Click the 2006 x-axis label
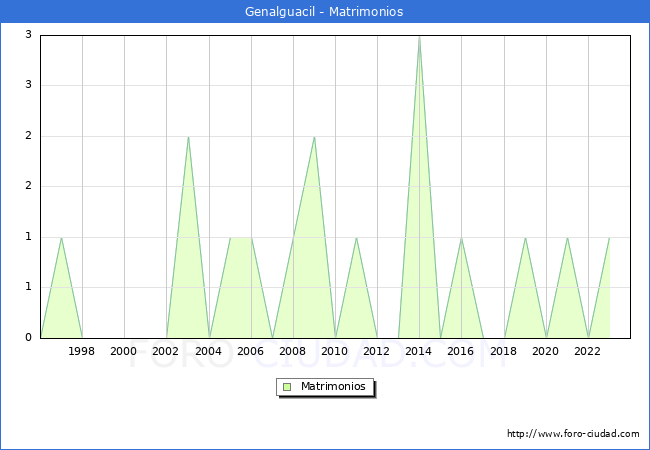The image size is (650, 450). click(x=250, y=351)
